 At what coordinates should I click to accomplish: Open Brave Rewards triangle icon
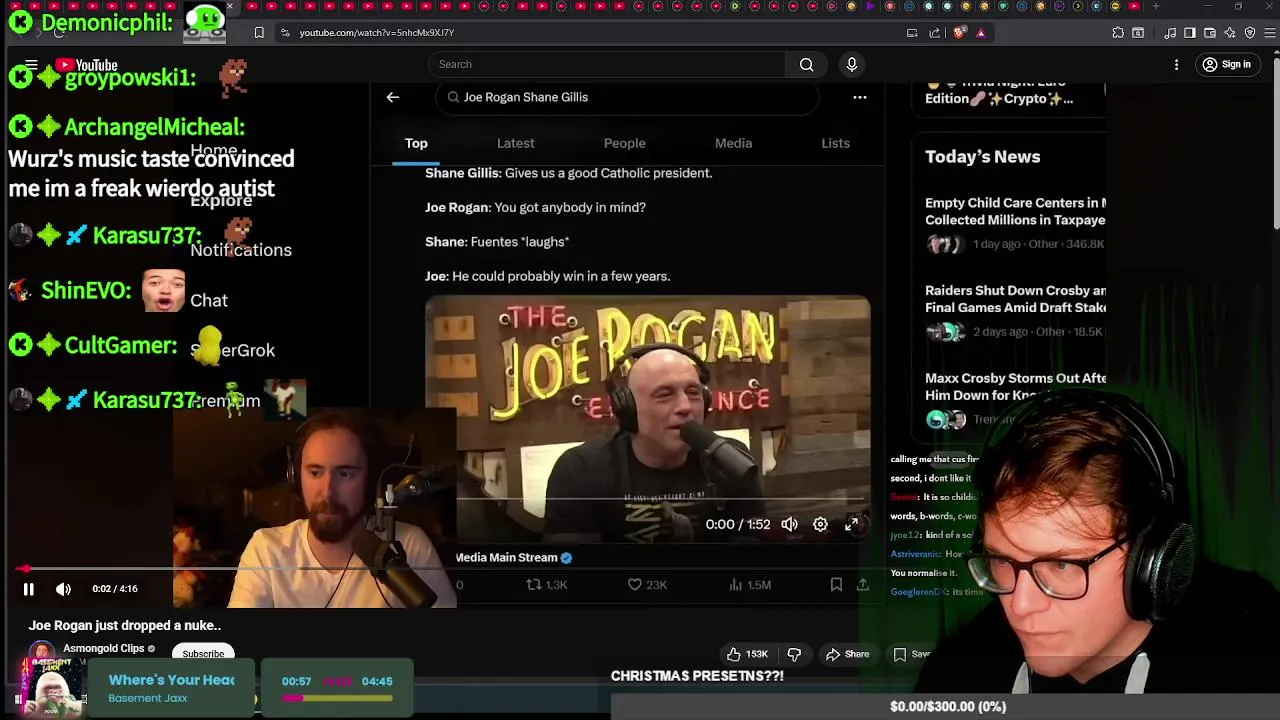coord(981,33)
